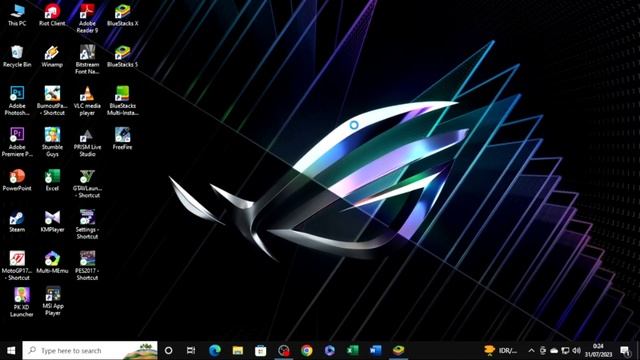Launch Microsoft Edge from taskbar

coord(215,350)
